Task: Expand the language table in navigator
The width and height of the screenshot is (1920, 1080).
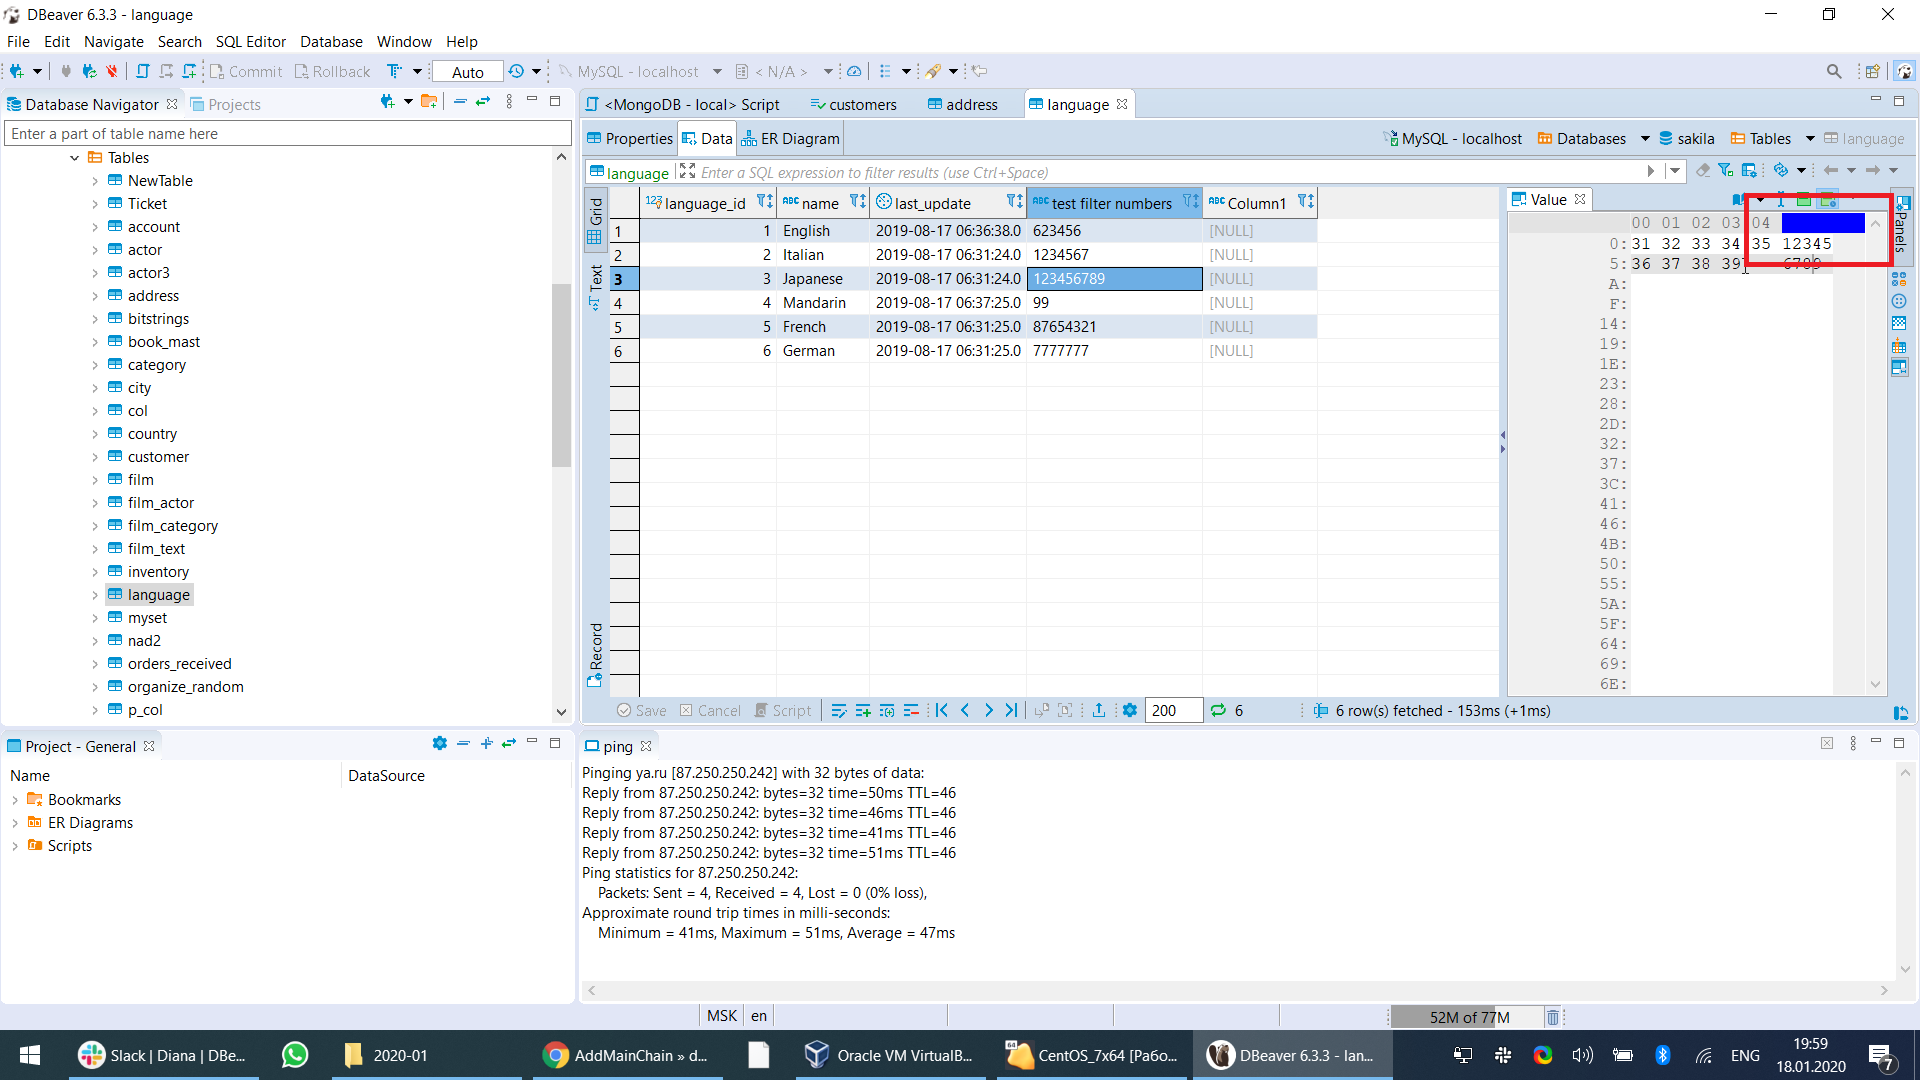Action: [93, 594]
